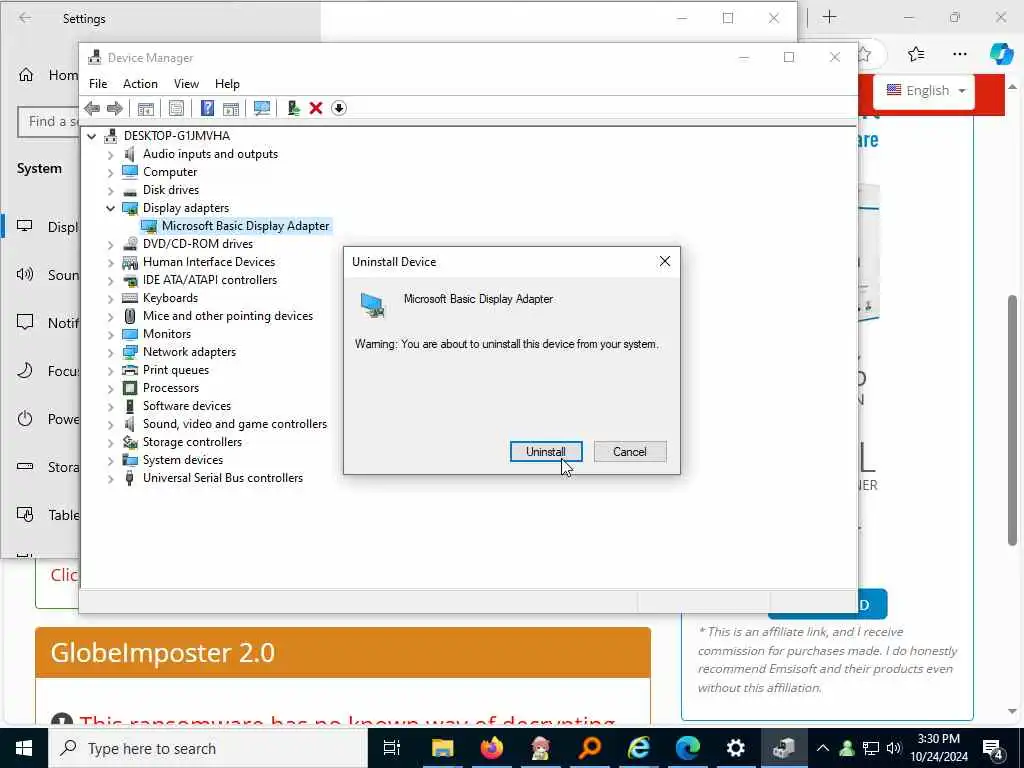Viewport: 1024px width, 768px height.
Task: Click Cancel in the Uninstall Device dialog
Action: [x=630, y=451]
